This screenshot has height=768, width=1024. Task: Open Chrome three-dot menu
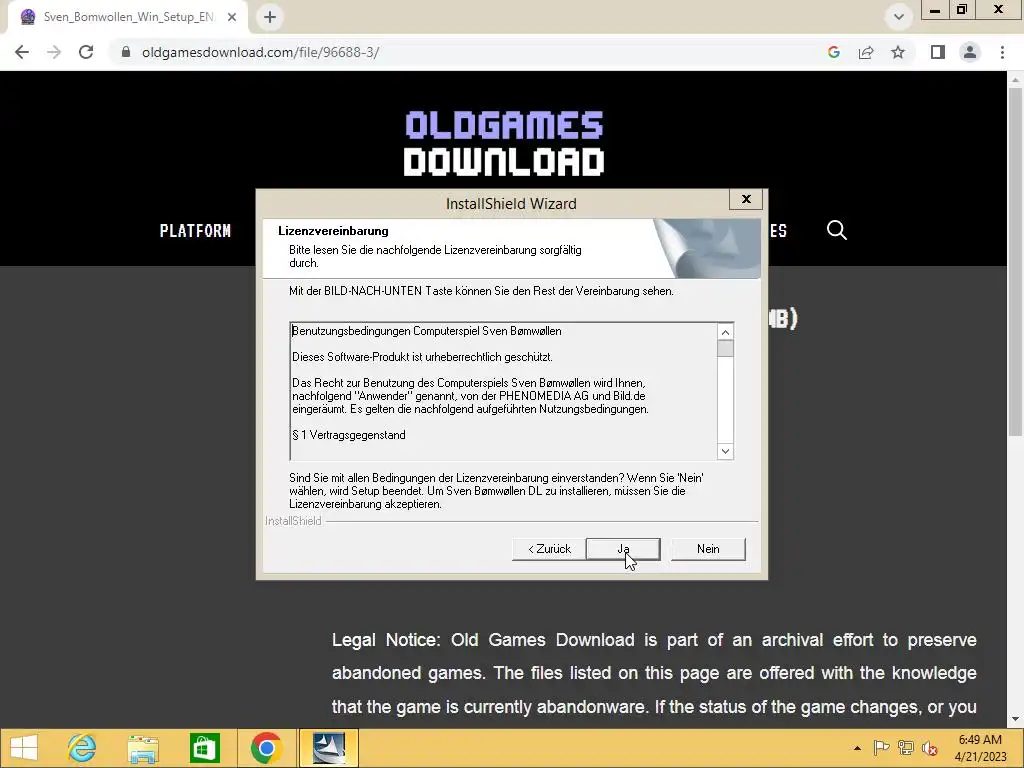1002,52
